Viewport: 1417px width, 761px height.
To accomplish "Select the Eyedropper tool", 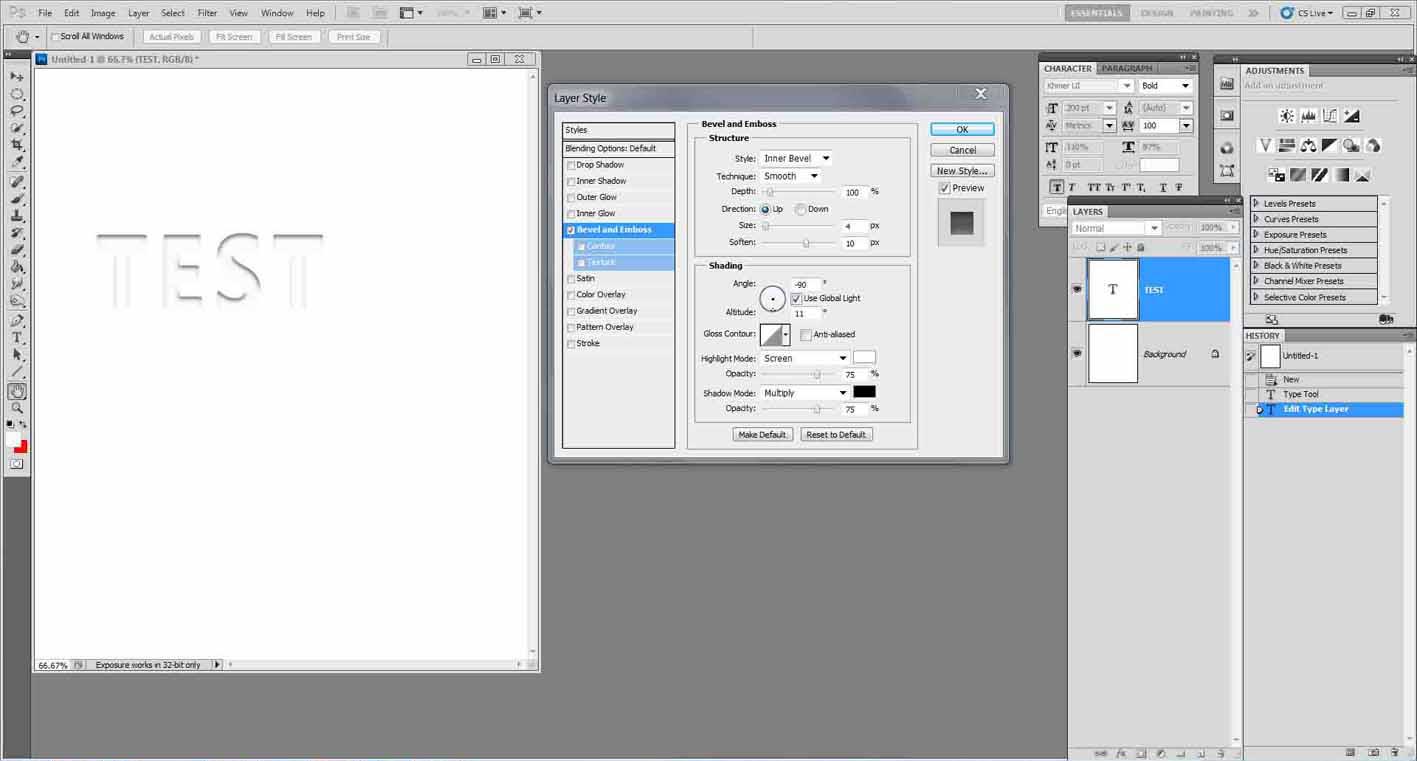I will pyautogui.click(x=17, y=162).
